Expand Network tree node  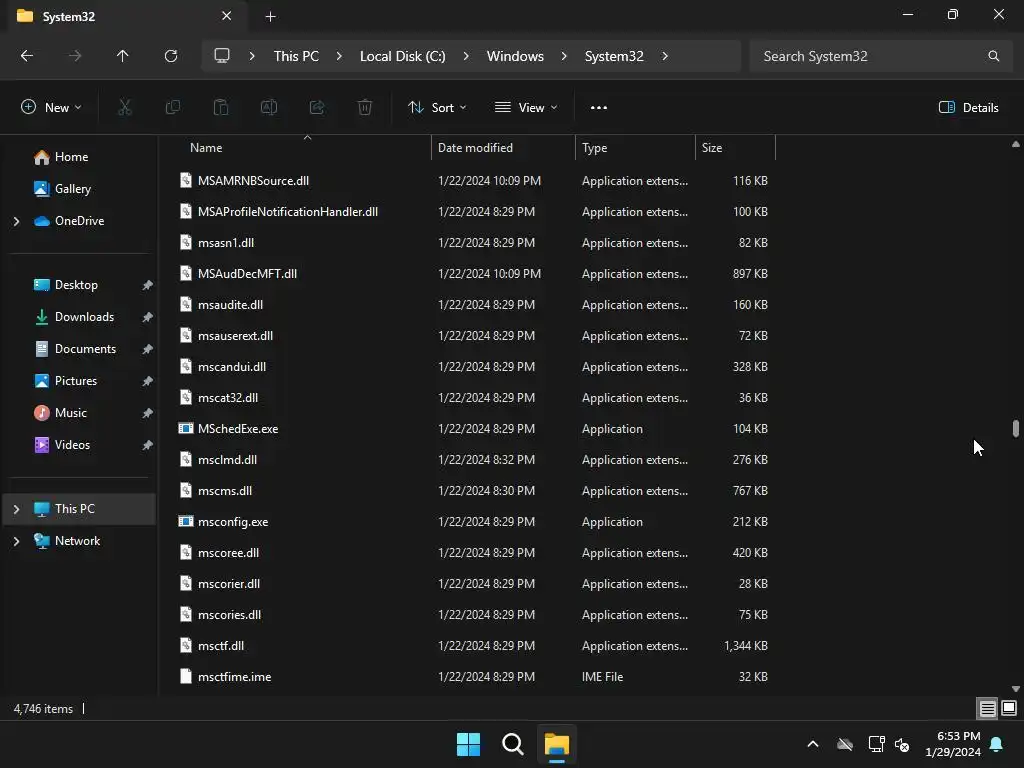[16, 541]
